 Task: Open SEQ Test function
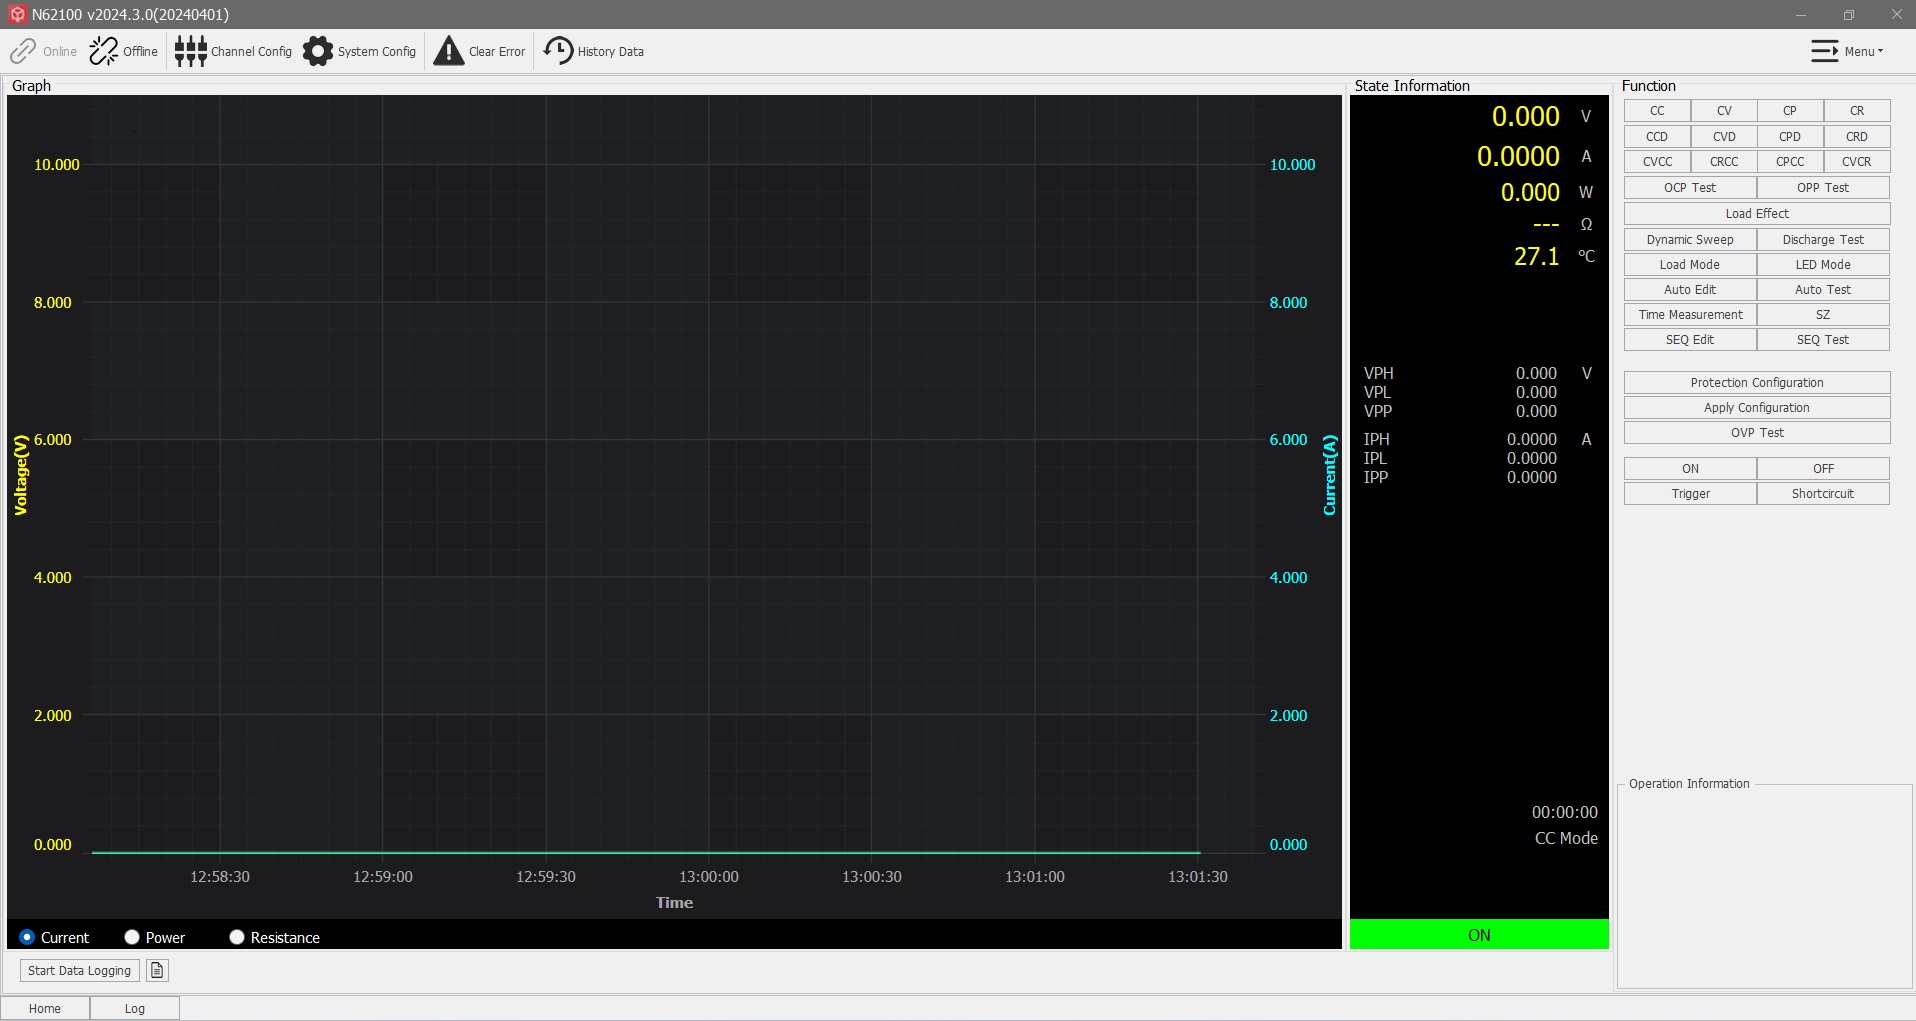tap(1823, 339)
